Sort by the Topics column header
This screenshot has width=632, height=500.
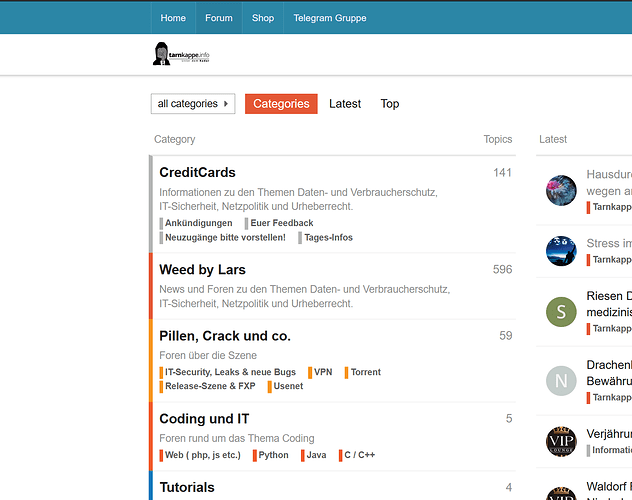point(497,140)
